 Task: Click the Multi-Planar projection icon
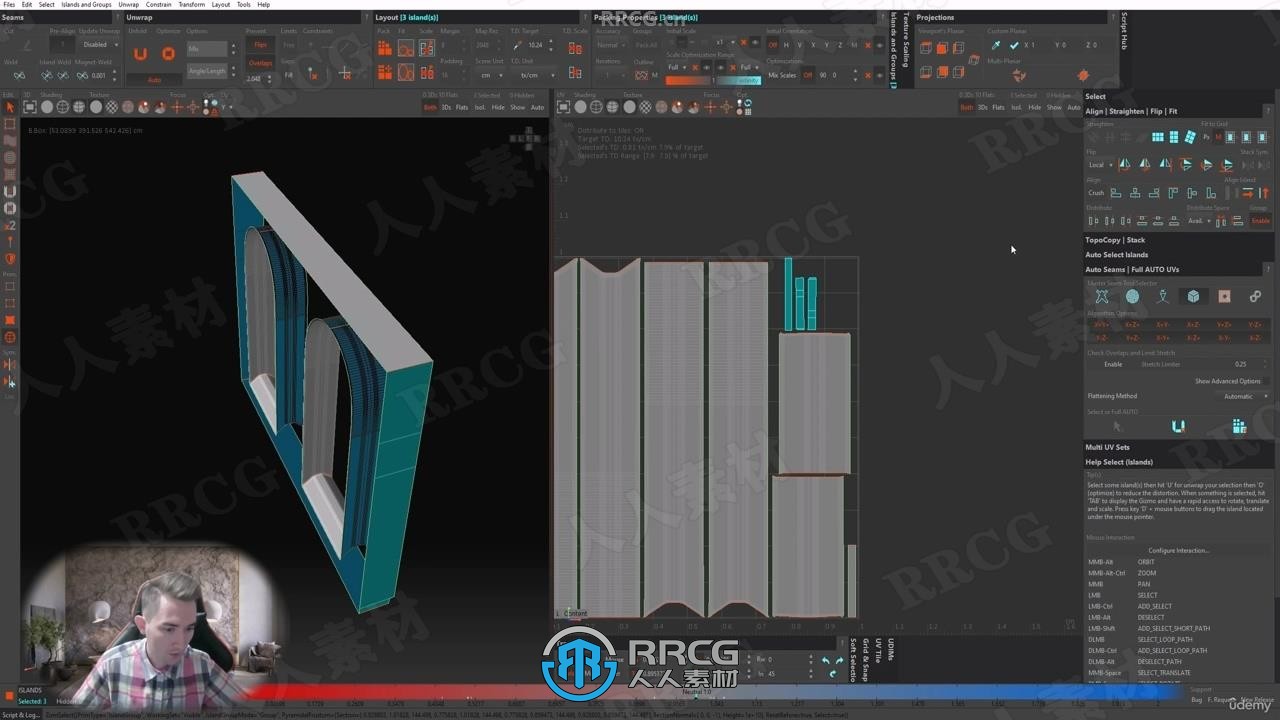pyautogui.click(x=1018, y=75)
